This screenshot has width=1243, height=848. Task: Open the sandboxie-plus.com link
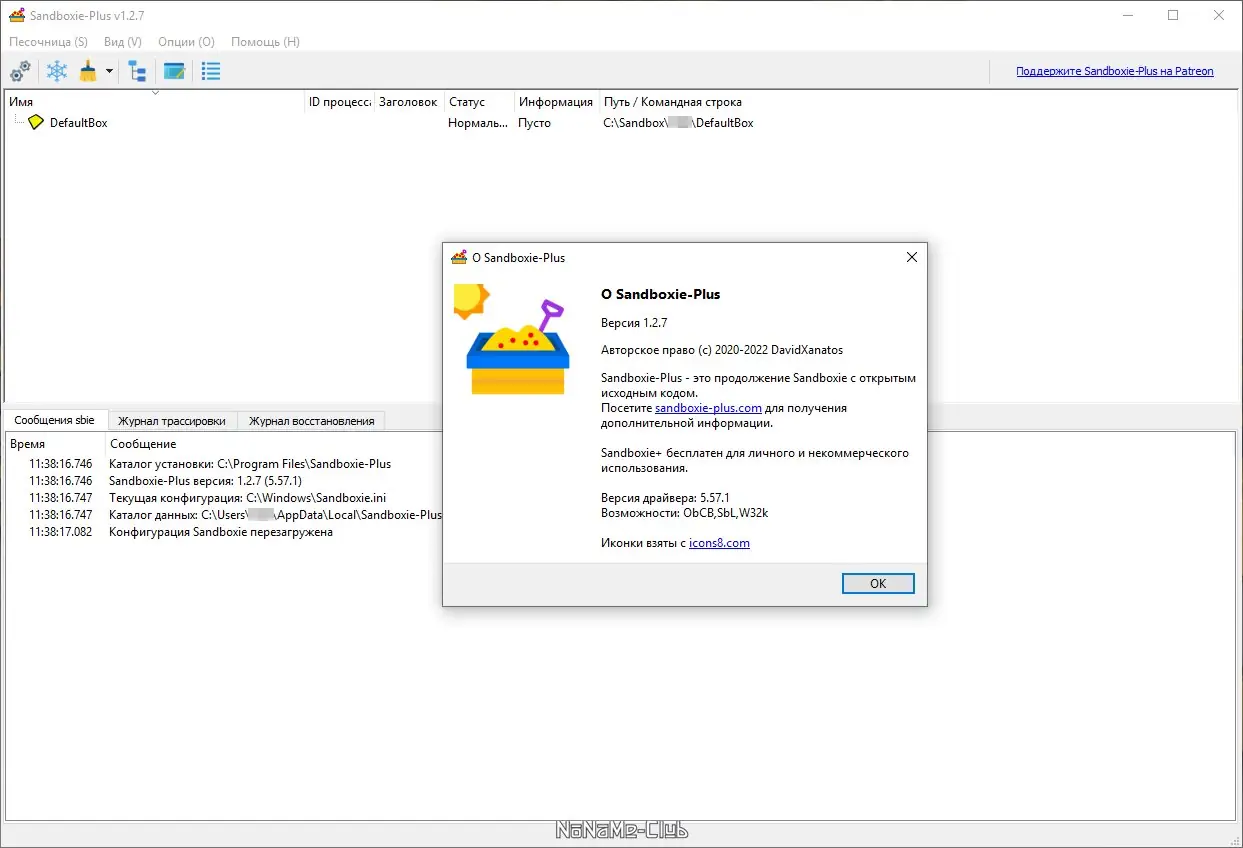(x=709, y=408)
